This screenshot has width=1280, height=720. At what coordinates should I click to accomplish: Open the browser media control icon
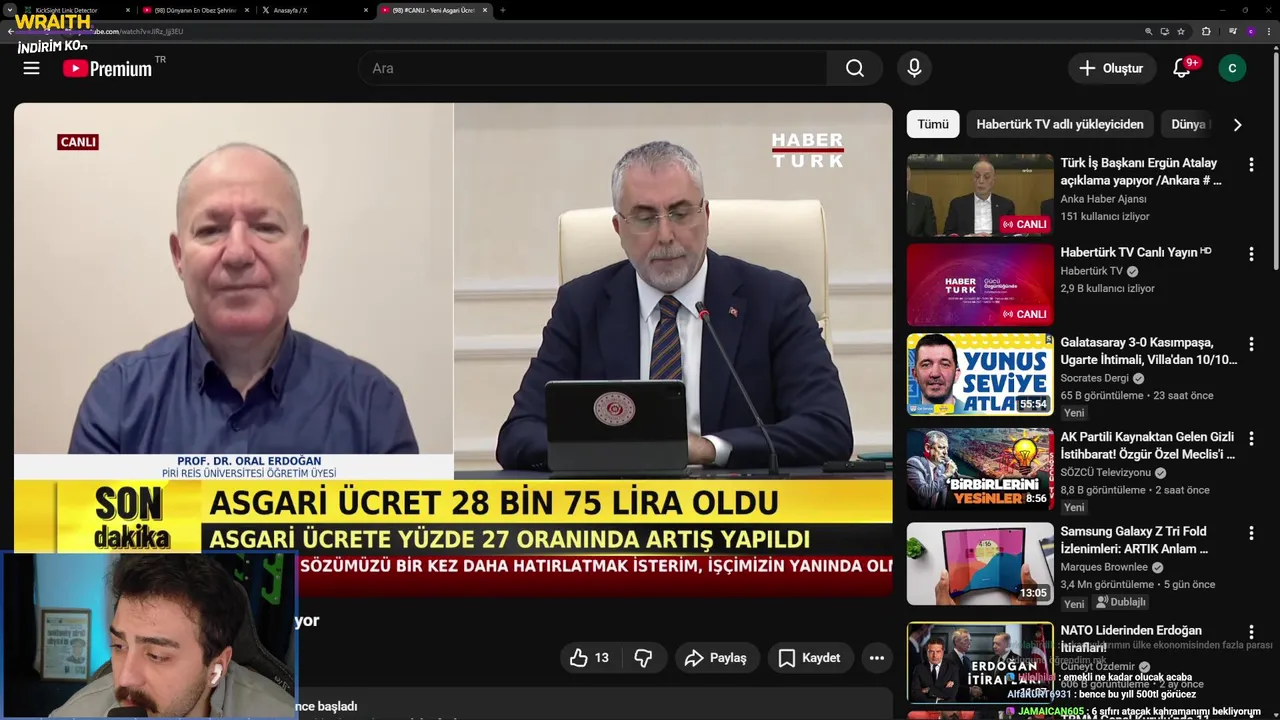coord(1232,31)
